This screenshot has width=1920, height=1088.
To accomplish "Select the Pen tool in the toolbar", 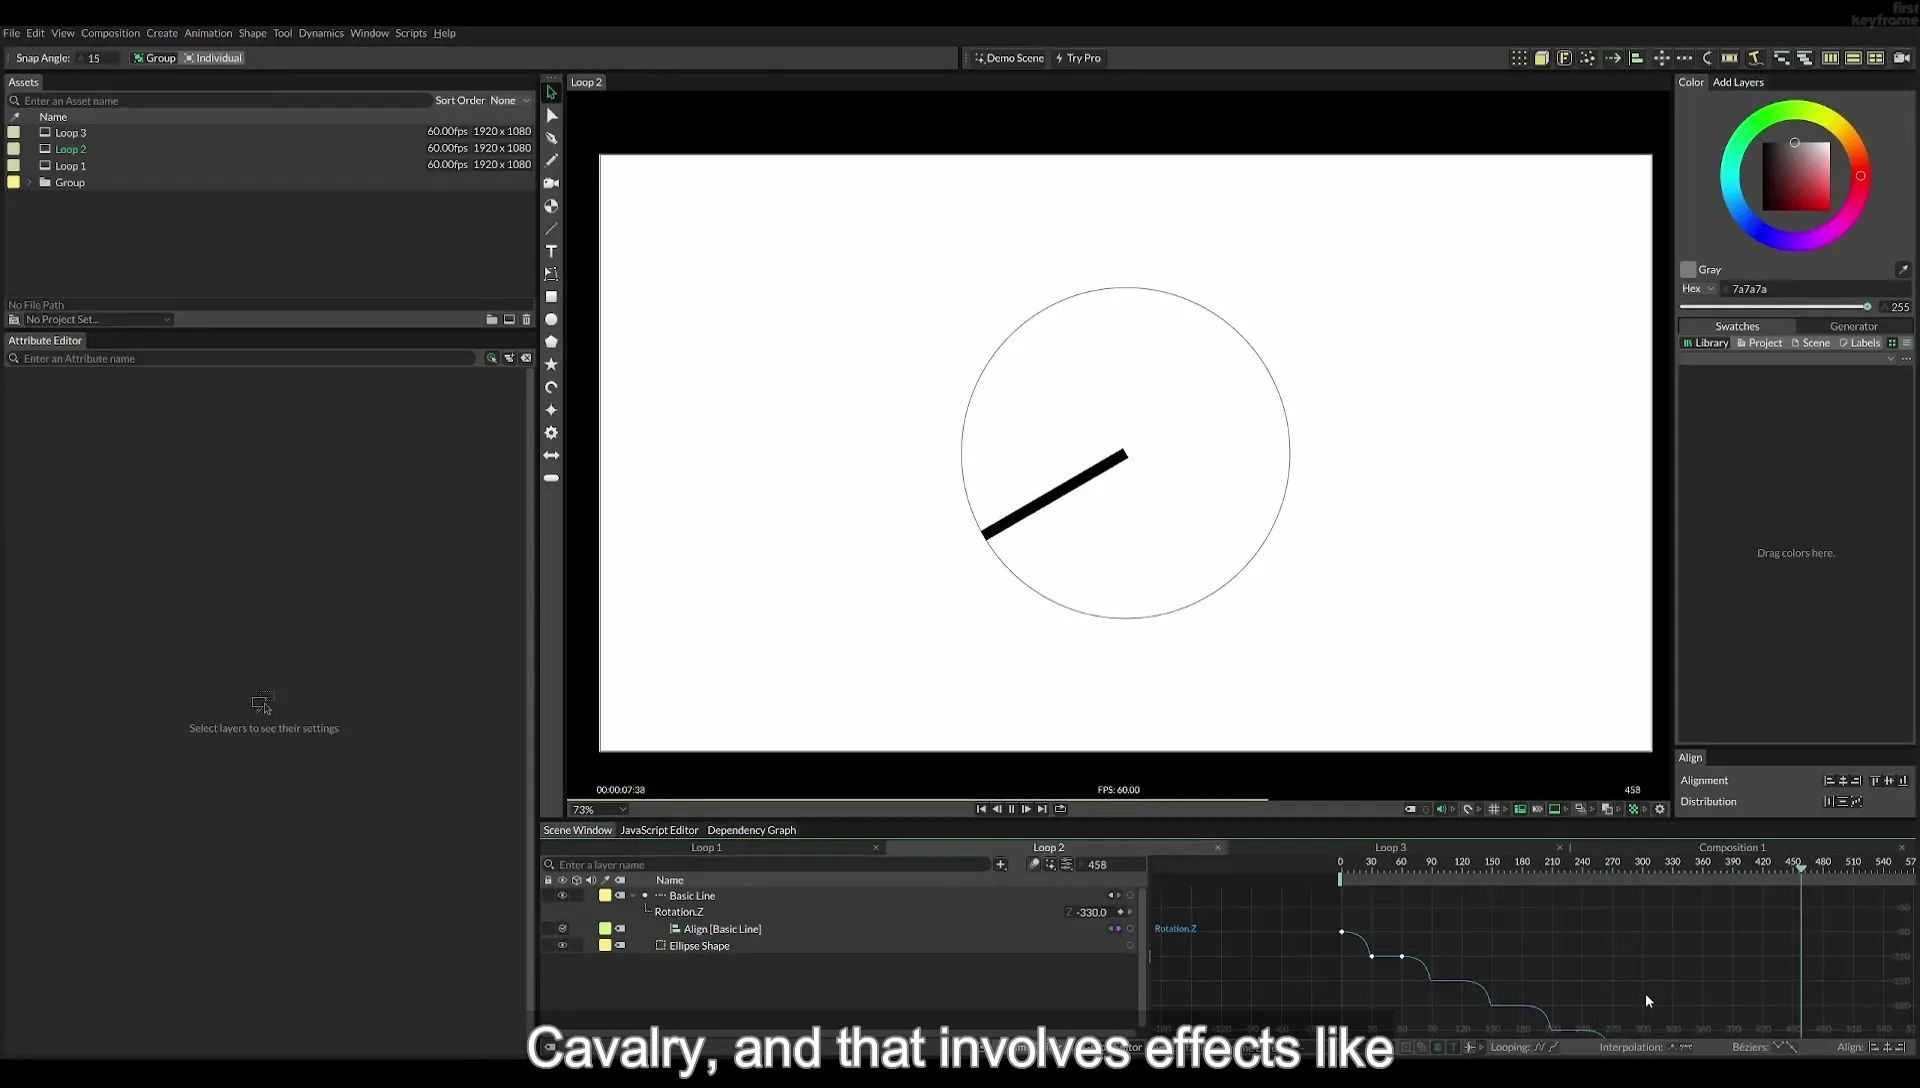I will (x=551, y=138).
